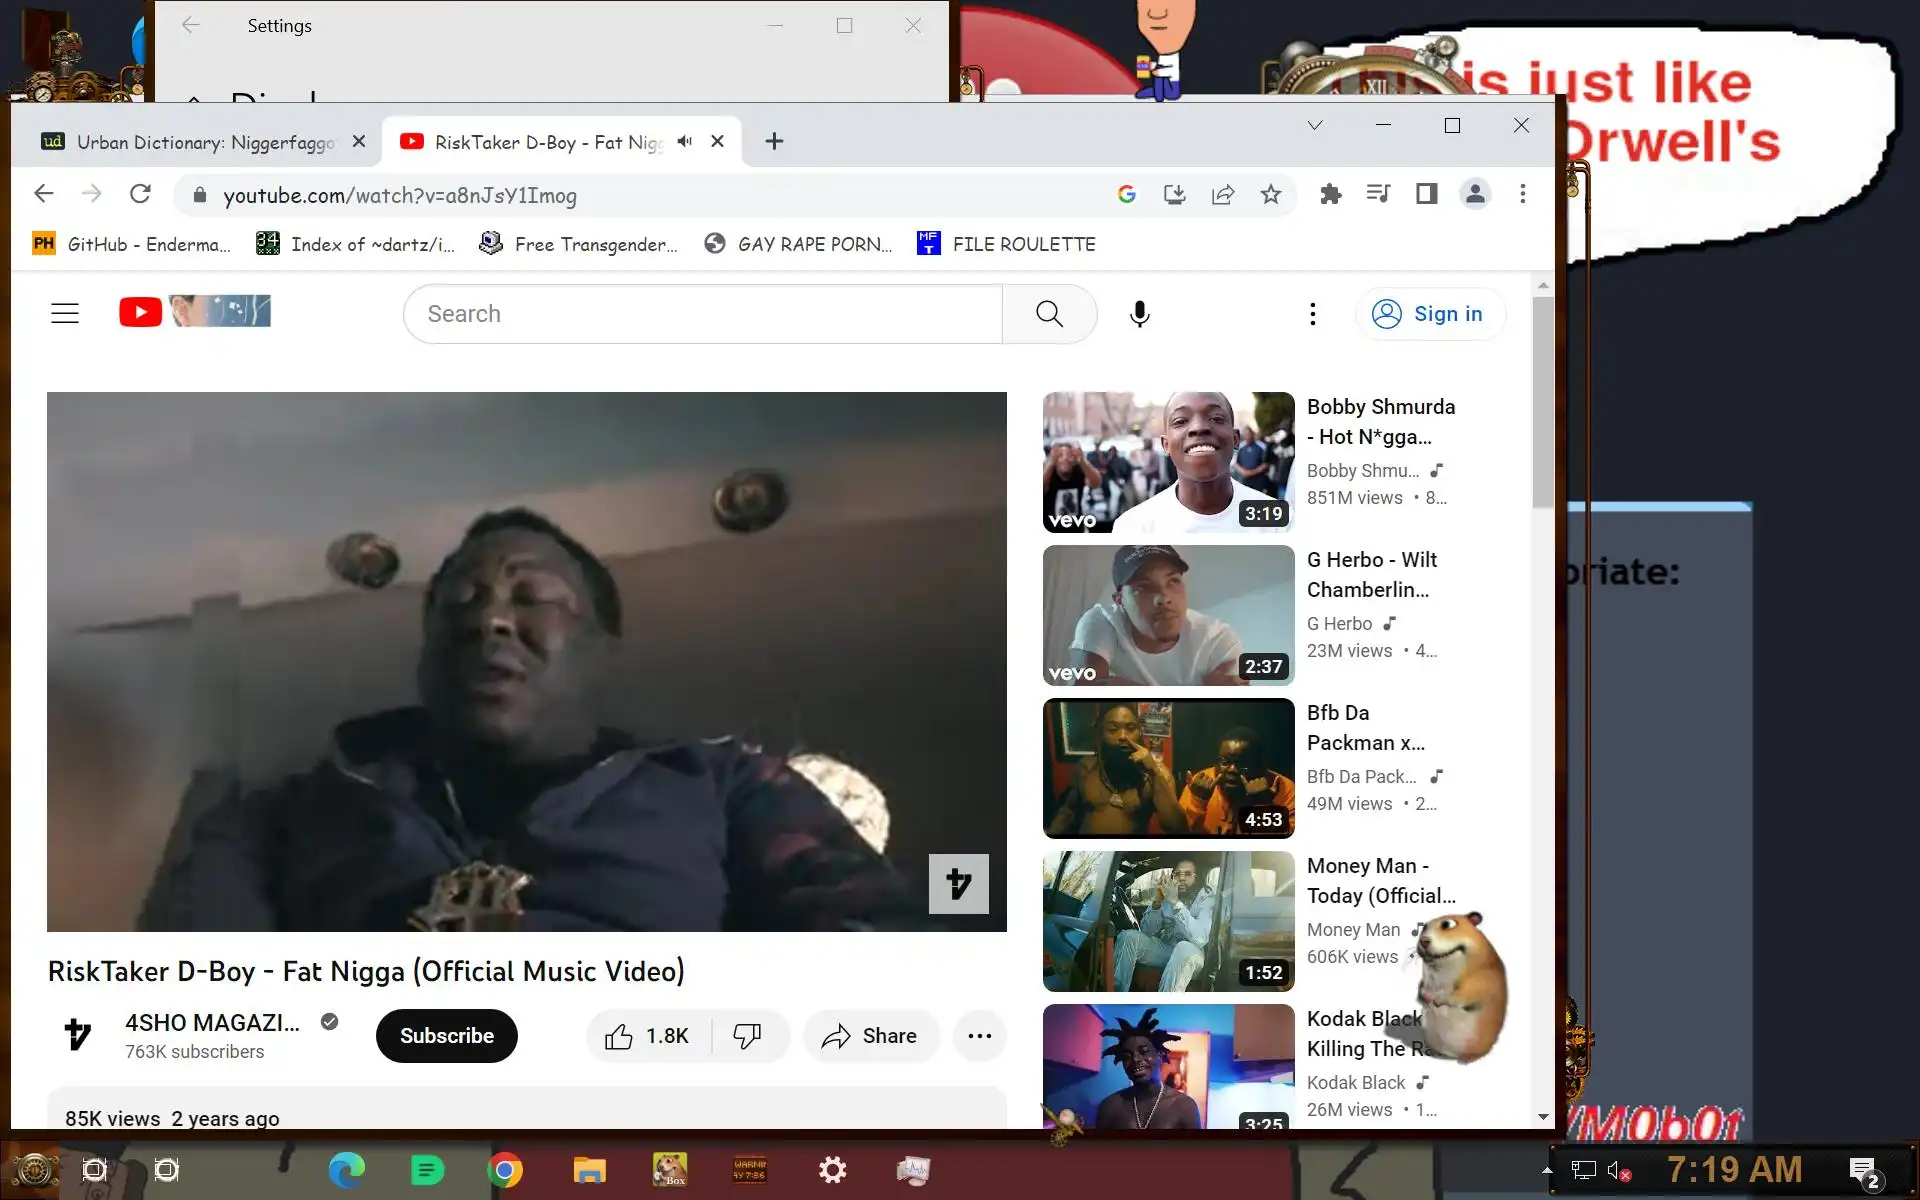Click the page vertical scrollbar thumb
This screenshot has height=1200, width=1920.
click(1542, 400)
